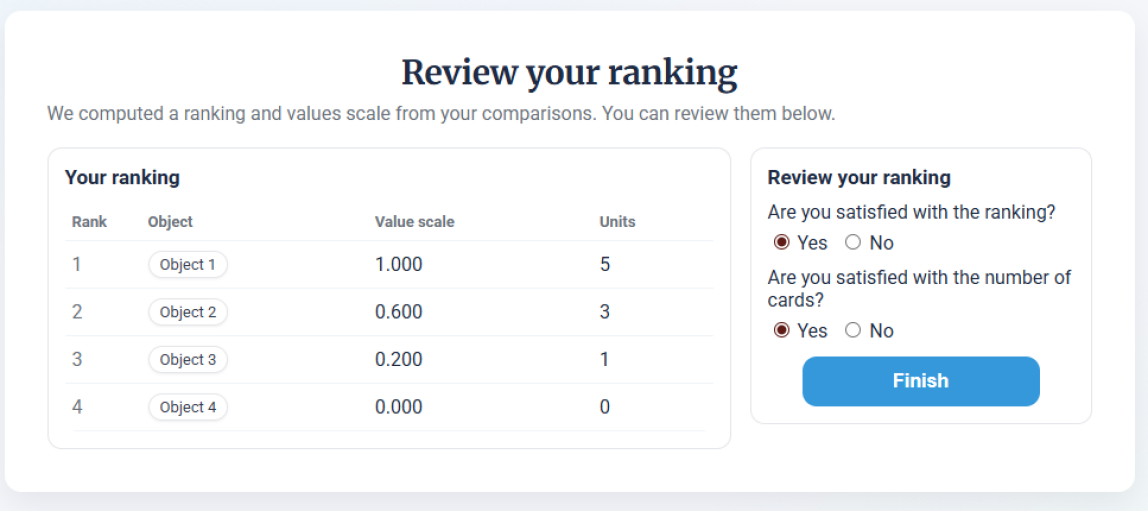
Task: Choose No for satisfied with number of cards
Action: (853, 330)
